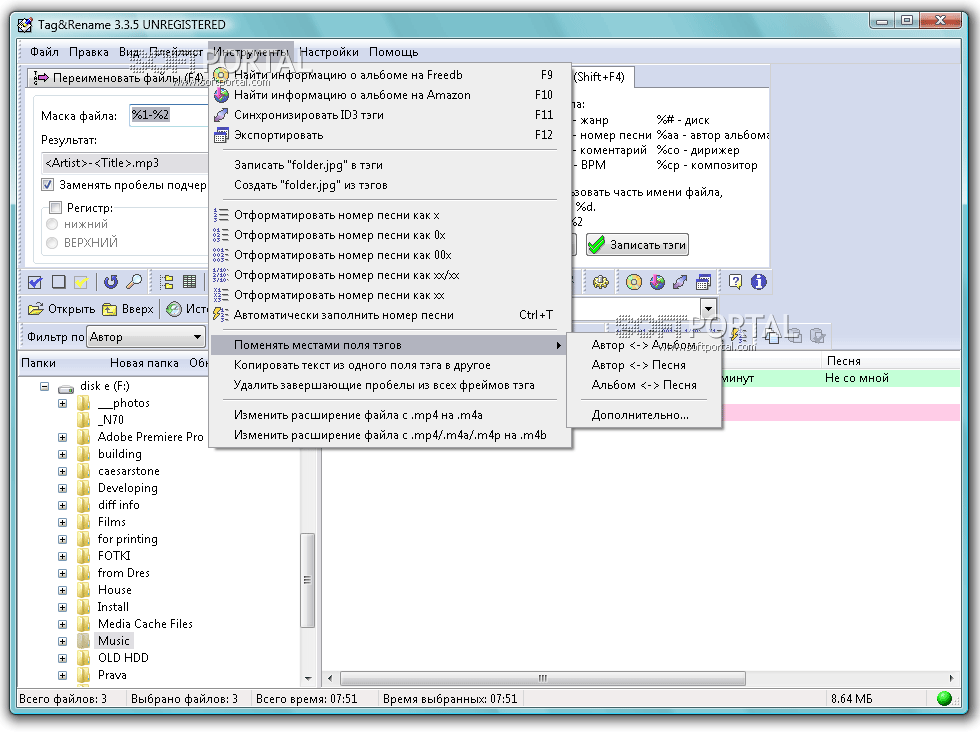
Task: Expand the building folder node
Action: pyautogui.click(x=62, y=454)
